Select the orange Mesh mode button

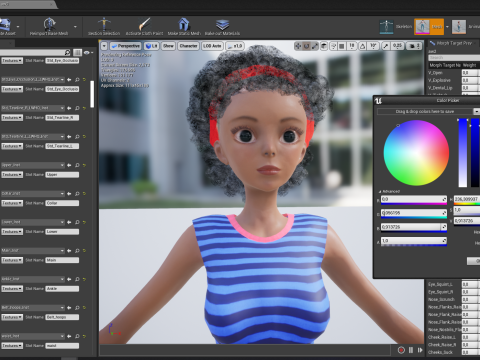(429, 27)
